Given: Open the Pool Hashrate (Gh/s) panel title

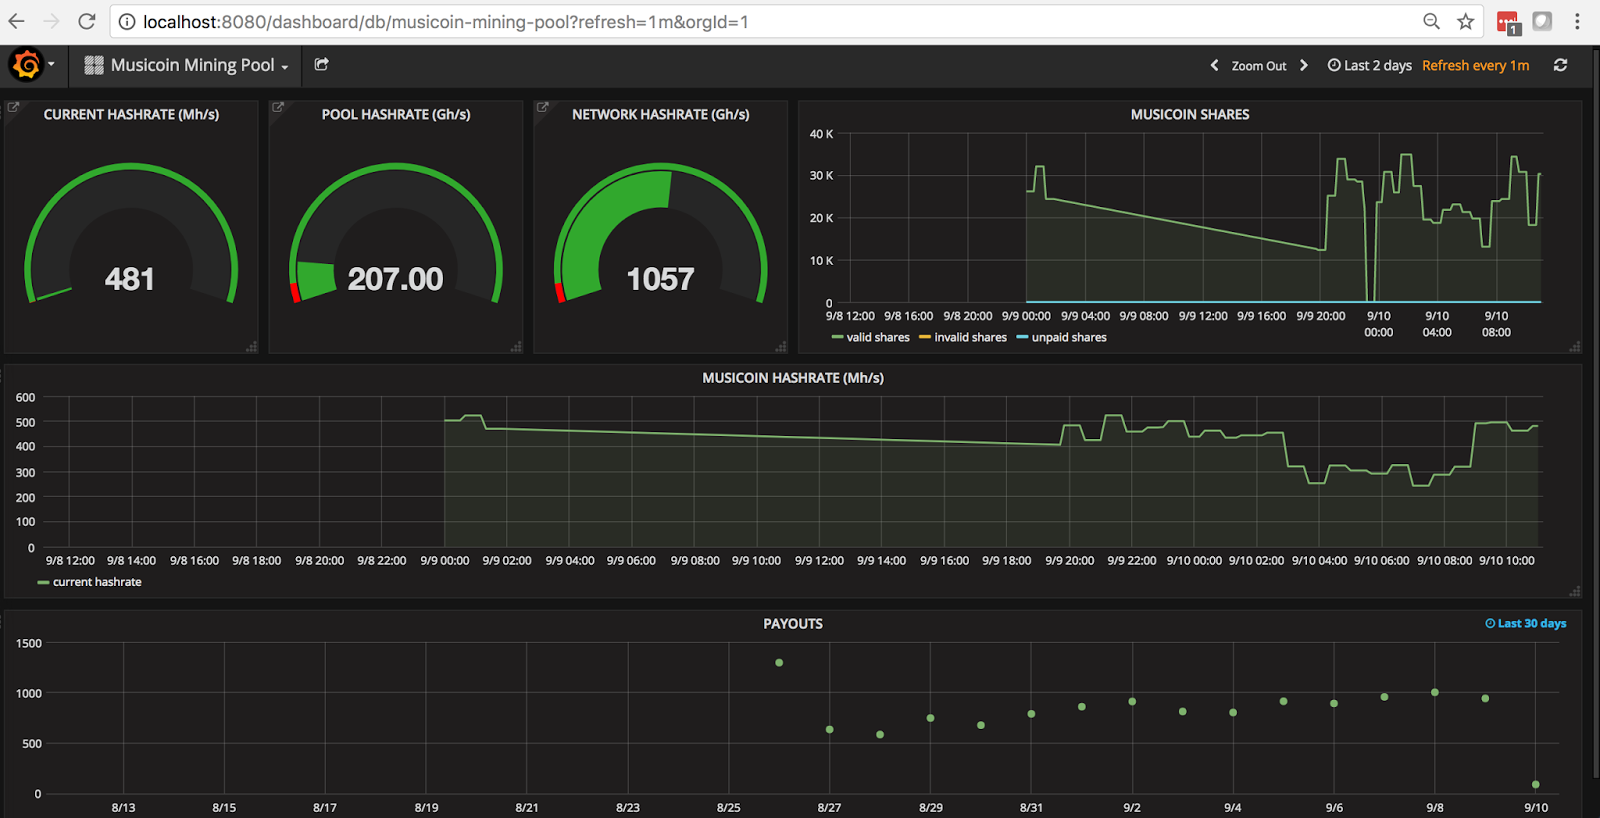Looking at the screenshot, I should click(x=396, y=114).
